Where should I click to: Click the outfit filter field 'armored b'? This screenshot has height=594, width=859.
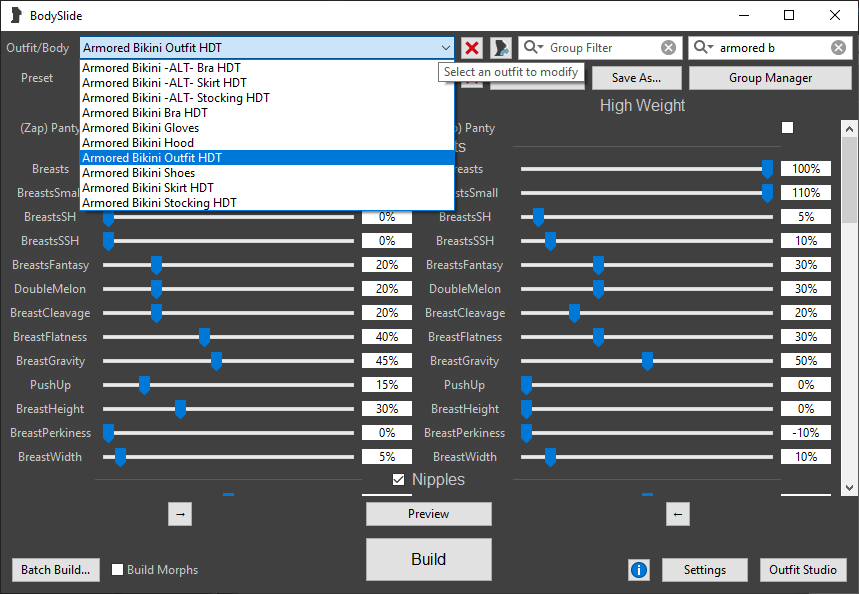click(772, 48)
